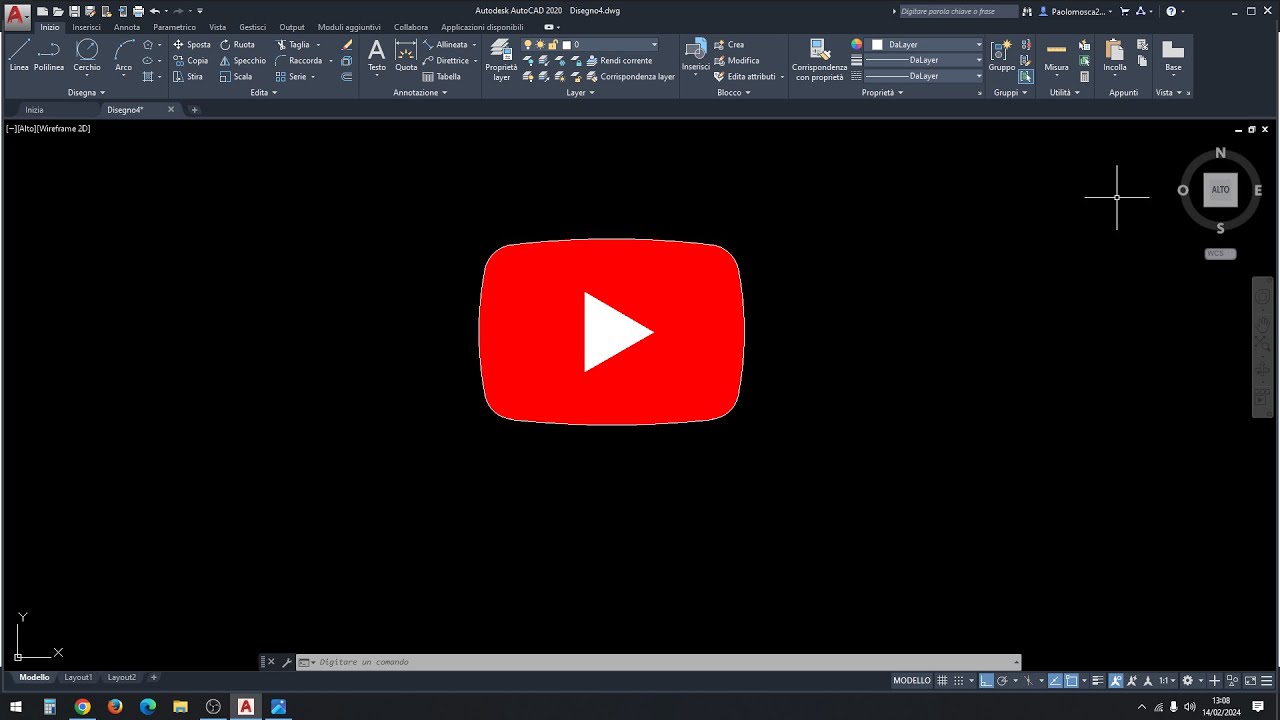Open the Misura measure tool
This screenshot has height=720, width=1280.
coord(1056,56)
